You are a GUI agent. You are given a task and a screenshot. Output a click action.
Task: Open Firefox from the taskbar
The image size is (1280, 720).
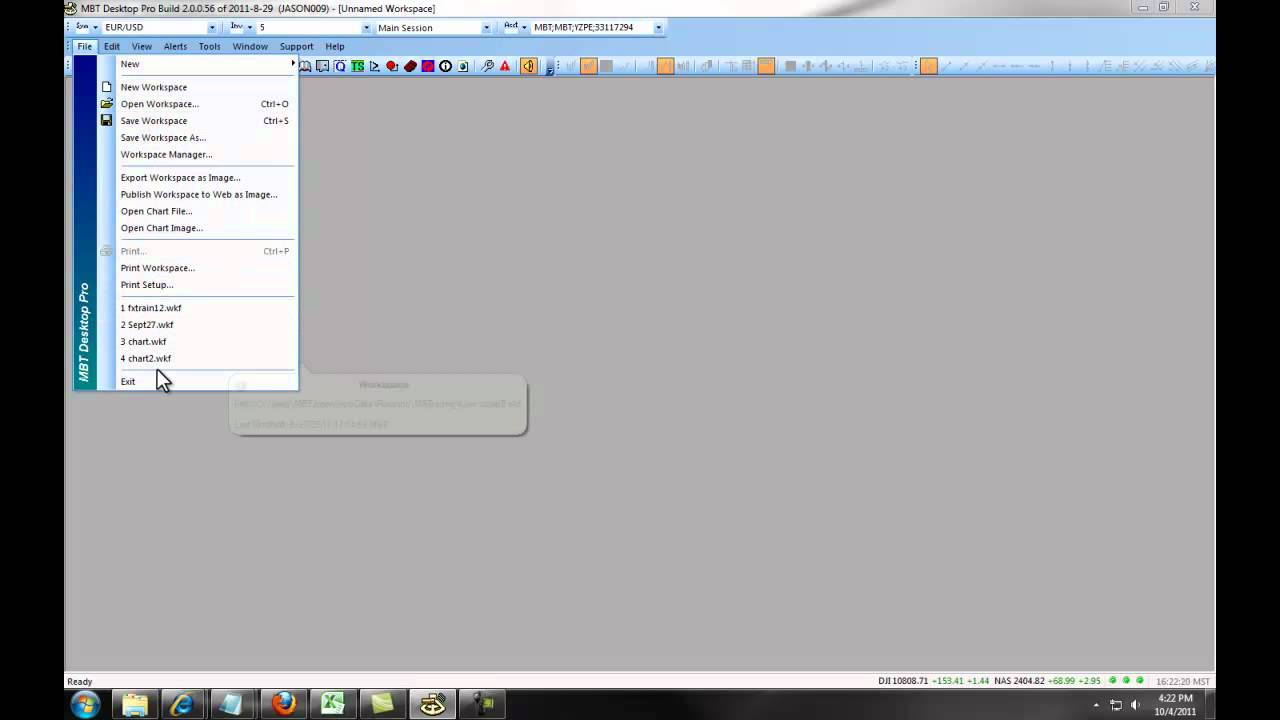click(284, 705)
